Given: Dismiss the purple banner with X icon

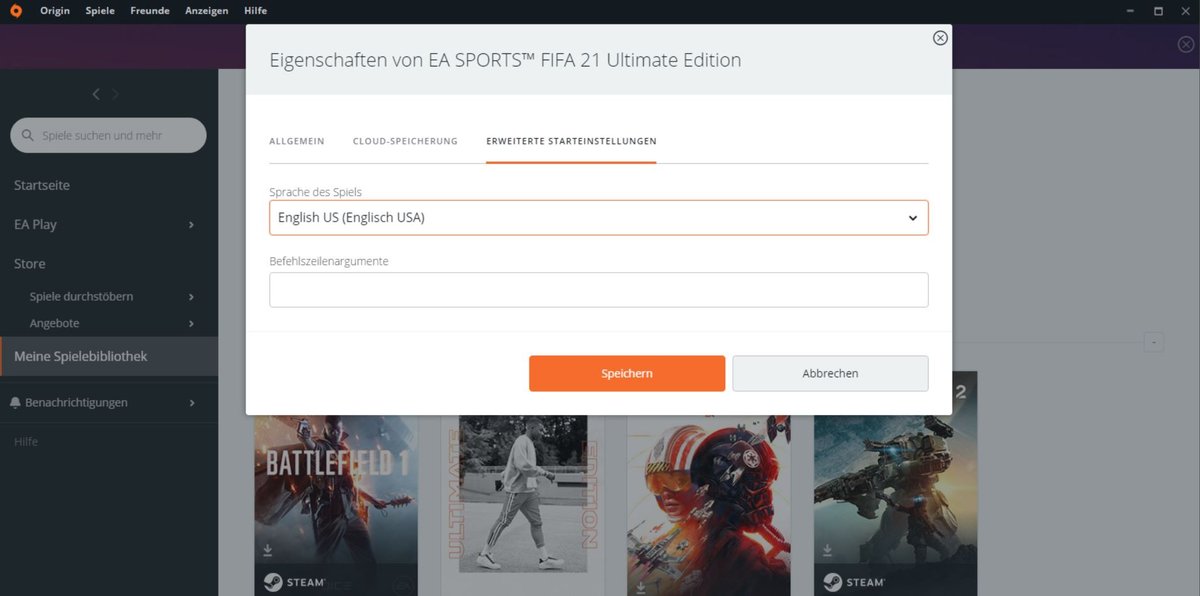Looking at the screenshot, I should coord(1185,44).
